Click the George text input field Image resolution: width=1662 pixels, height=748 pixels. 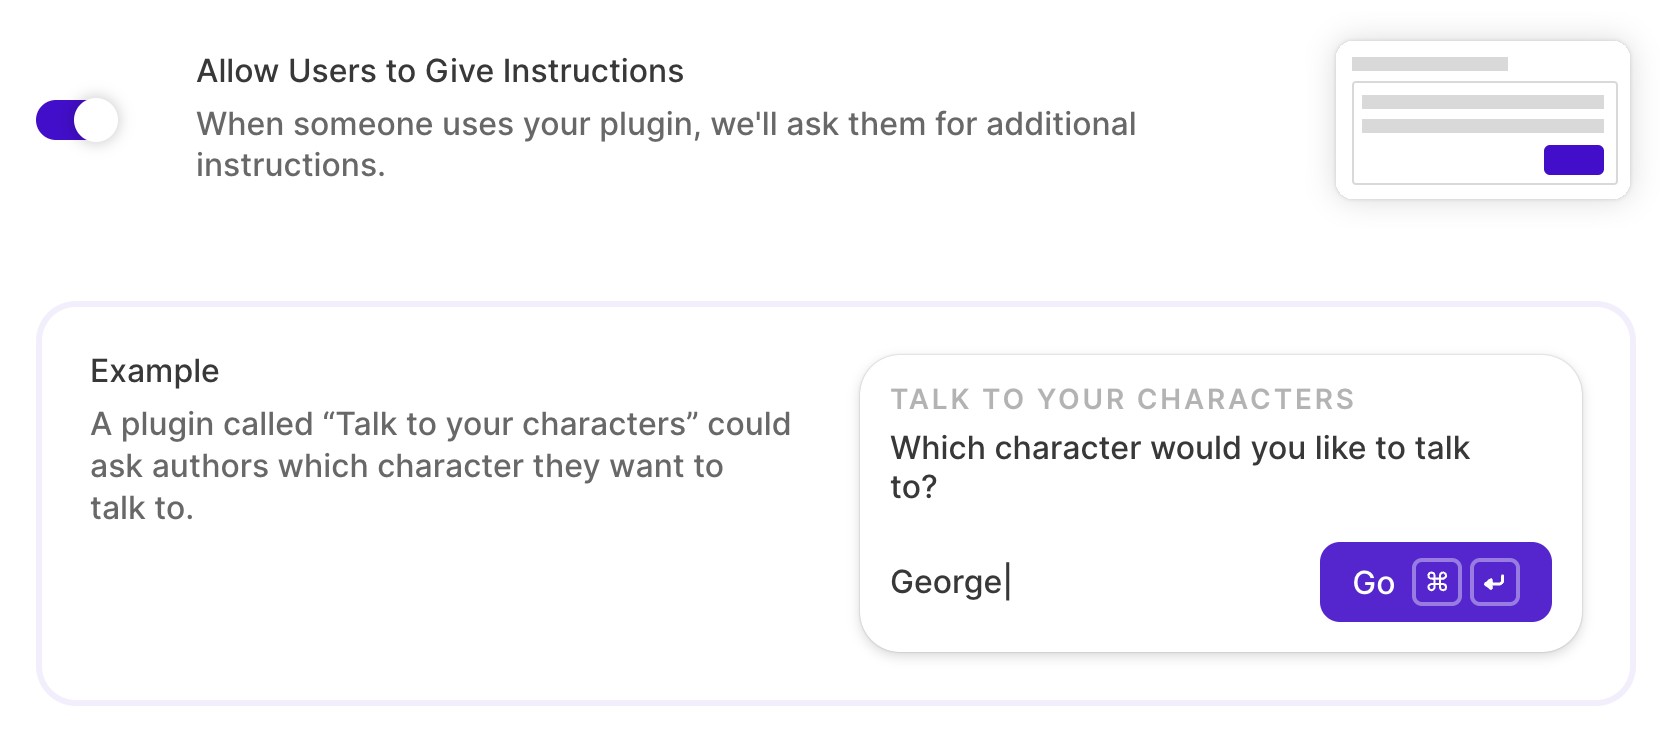1090,582
